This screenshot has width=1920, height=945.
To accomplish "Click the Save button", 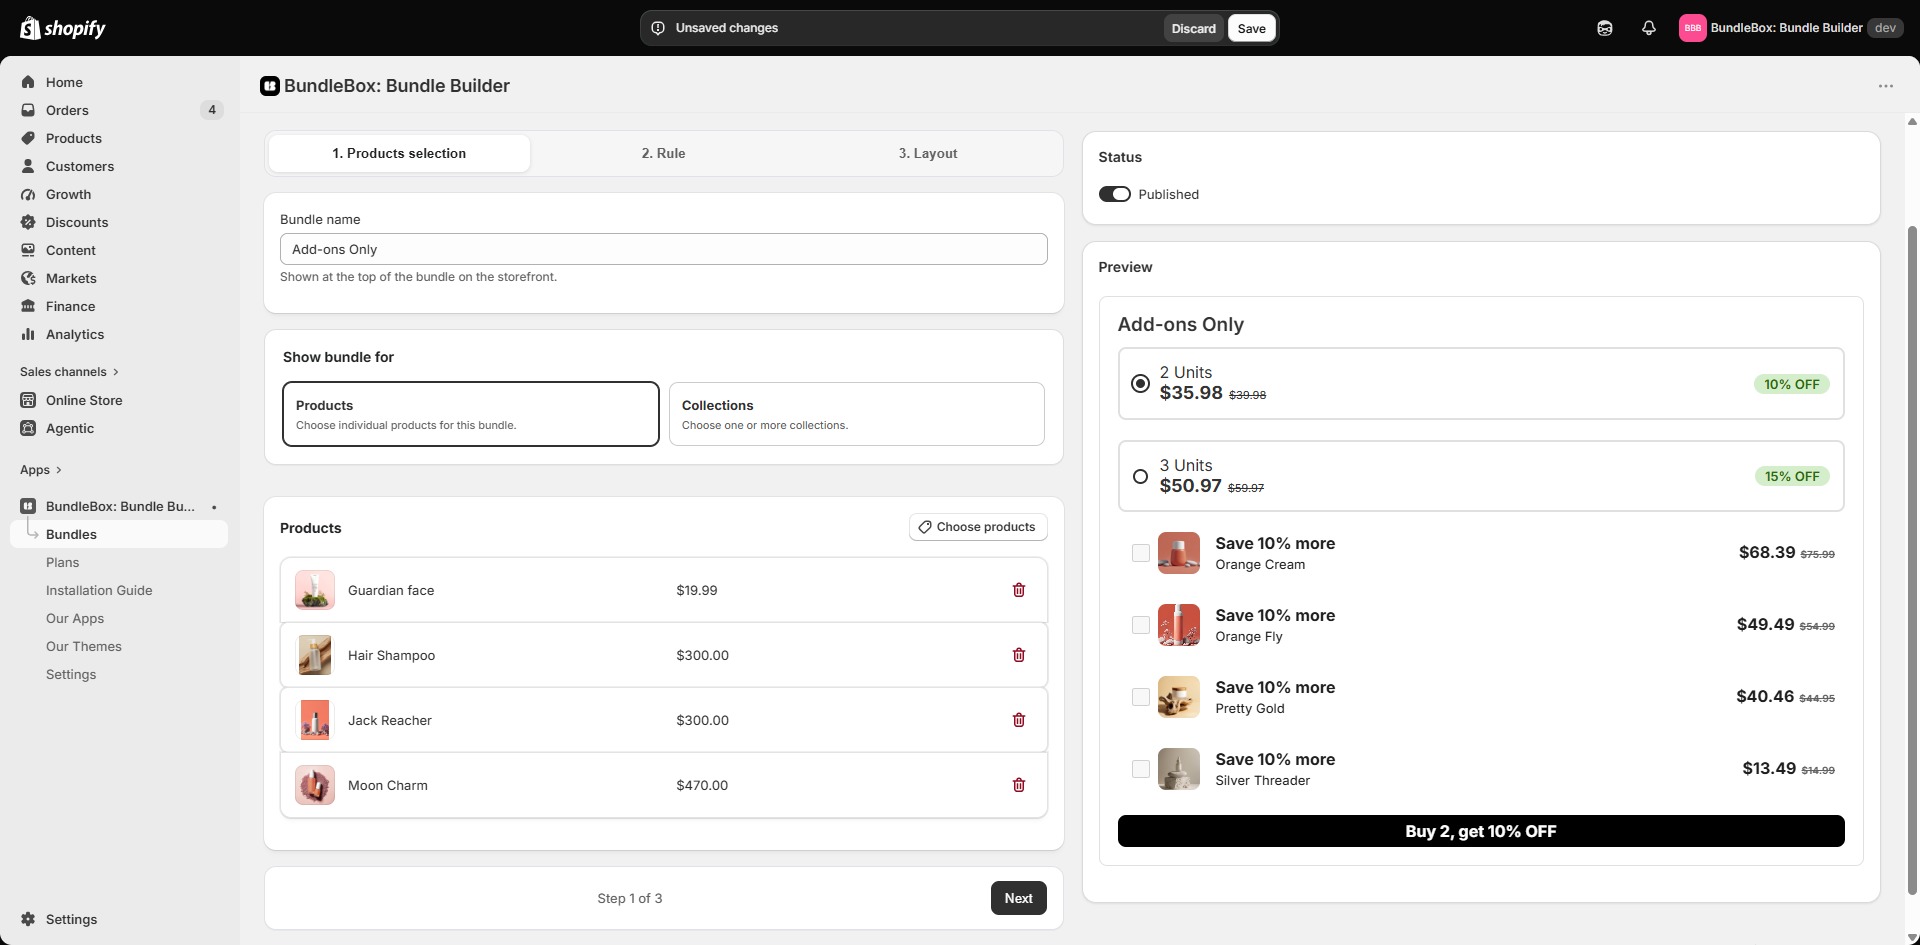I will (x=1251, y=28).
